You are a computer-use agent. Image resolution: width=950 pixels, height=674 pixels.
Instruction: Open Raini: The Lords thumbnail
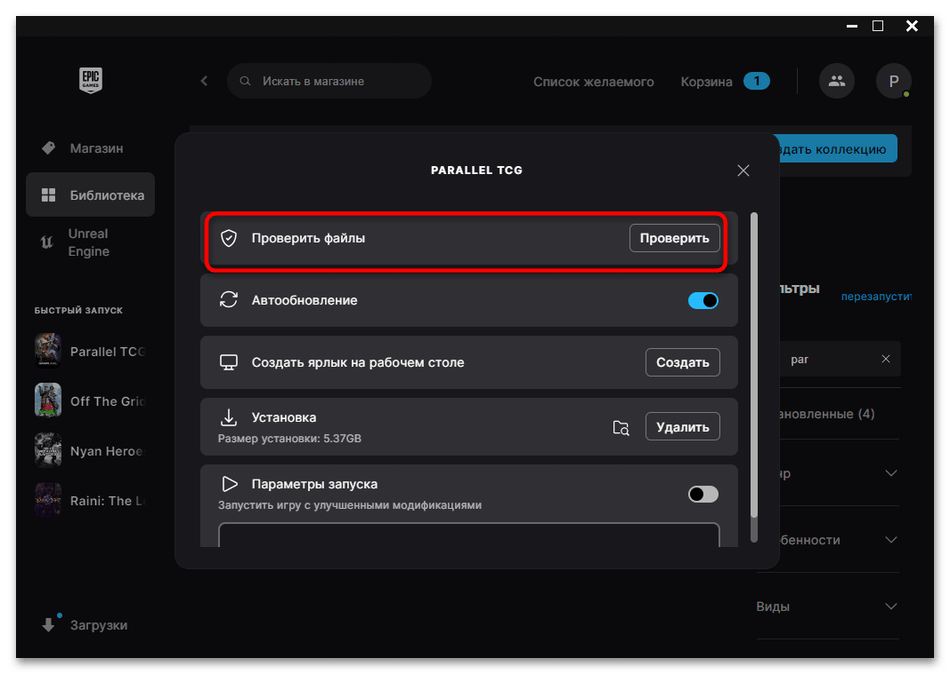[x=48, y=499]
